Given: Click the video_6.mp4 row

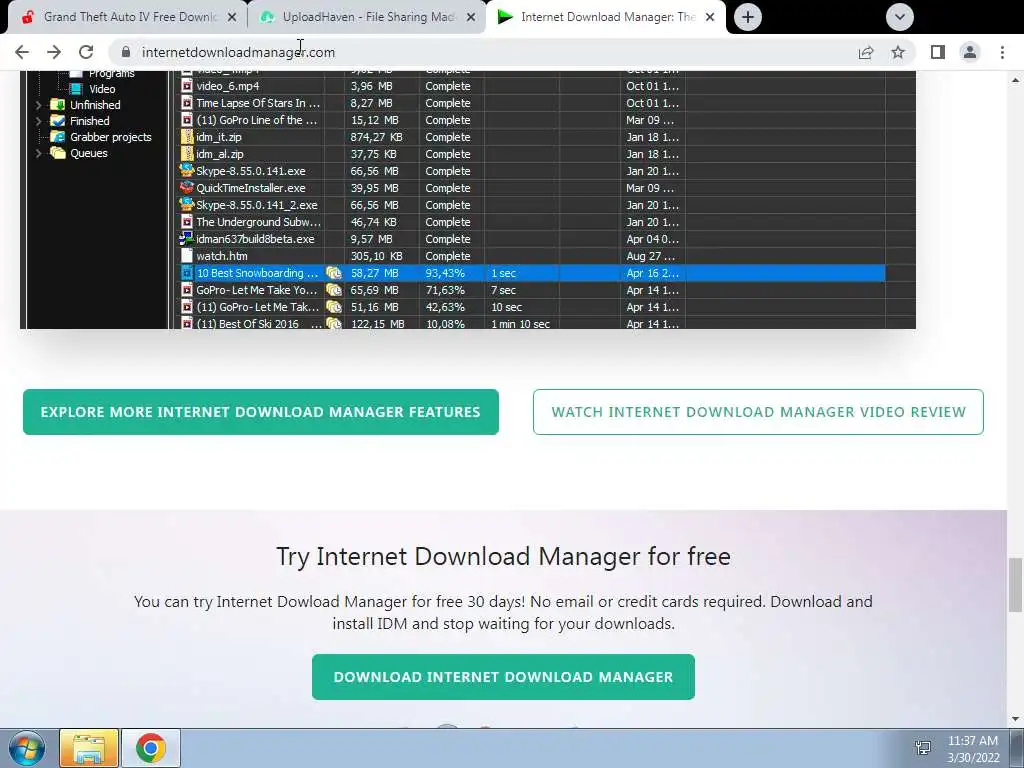Looking at the screenshot, I should [x=532, y=86].
